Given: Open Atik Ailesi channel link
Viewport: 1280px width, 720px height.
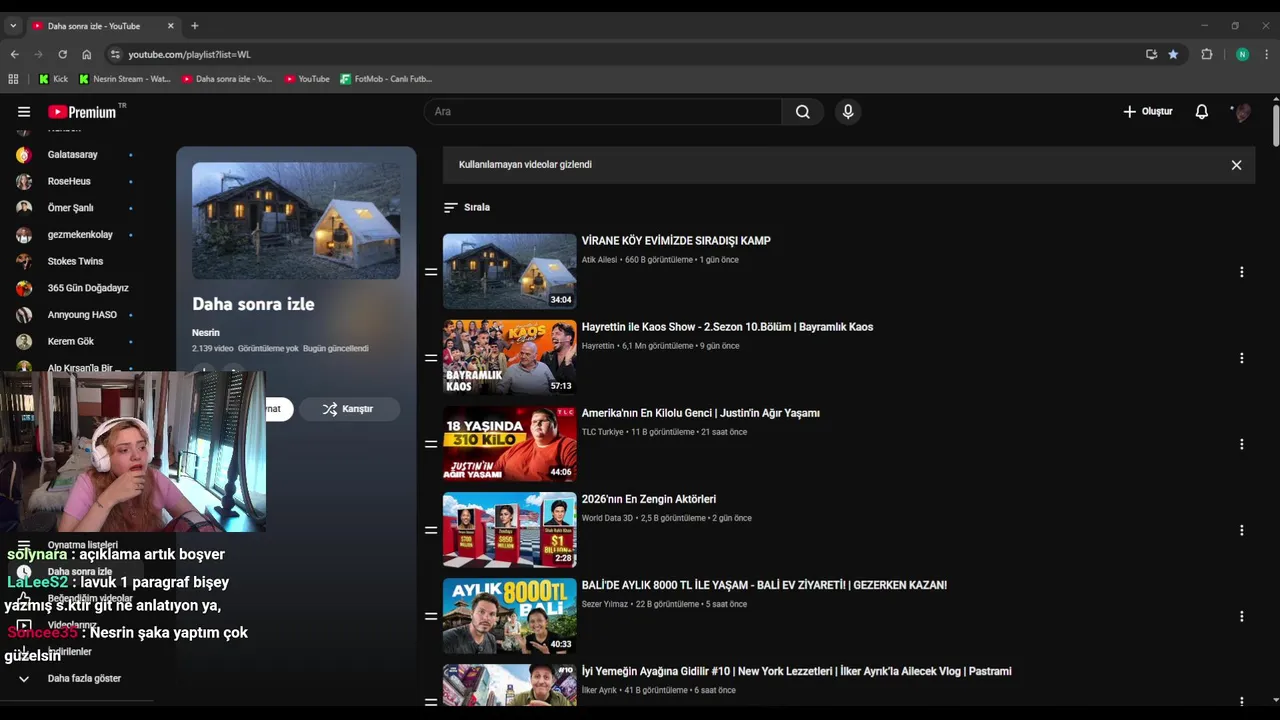Looking at the screenshot, I should coord(599,260).
